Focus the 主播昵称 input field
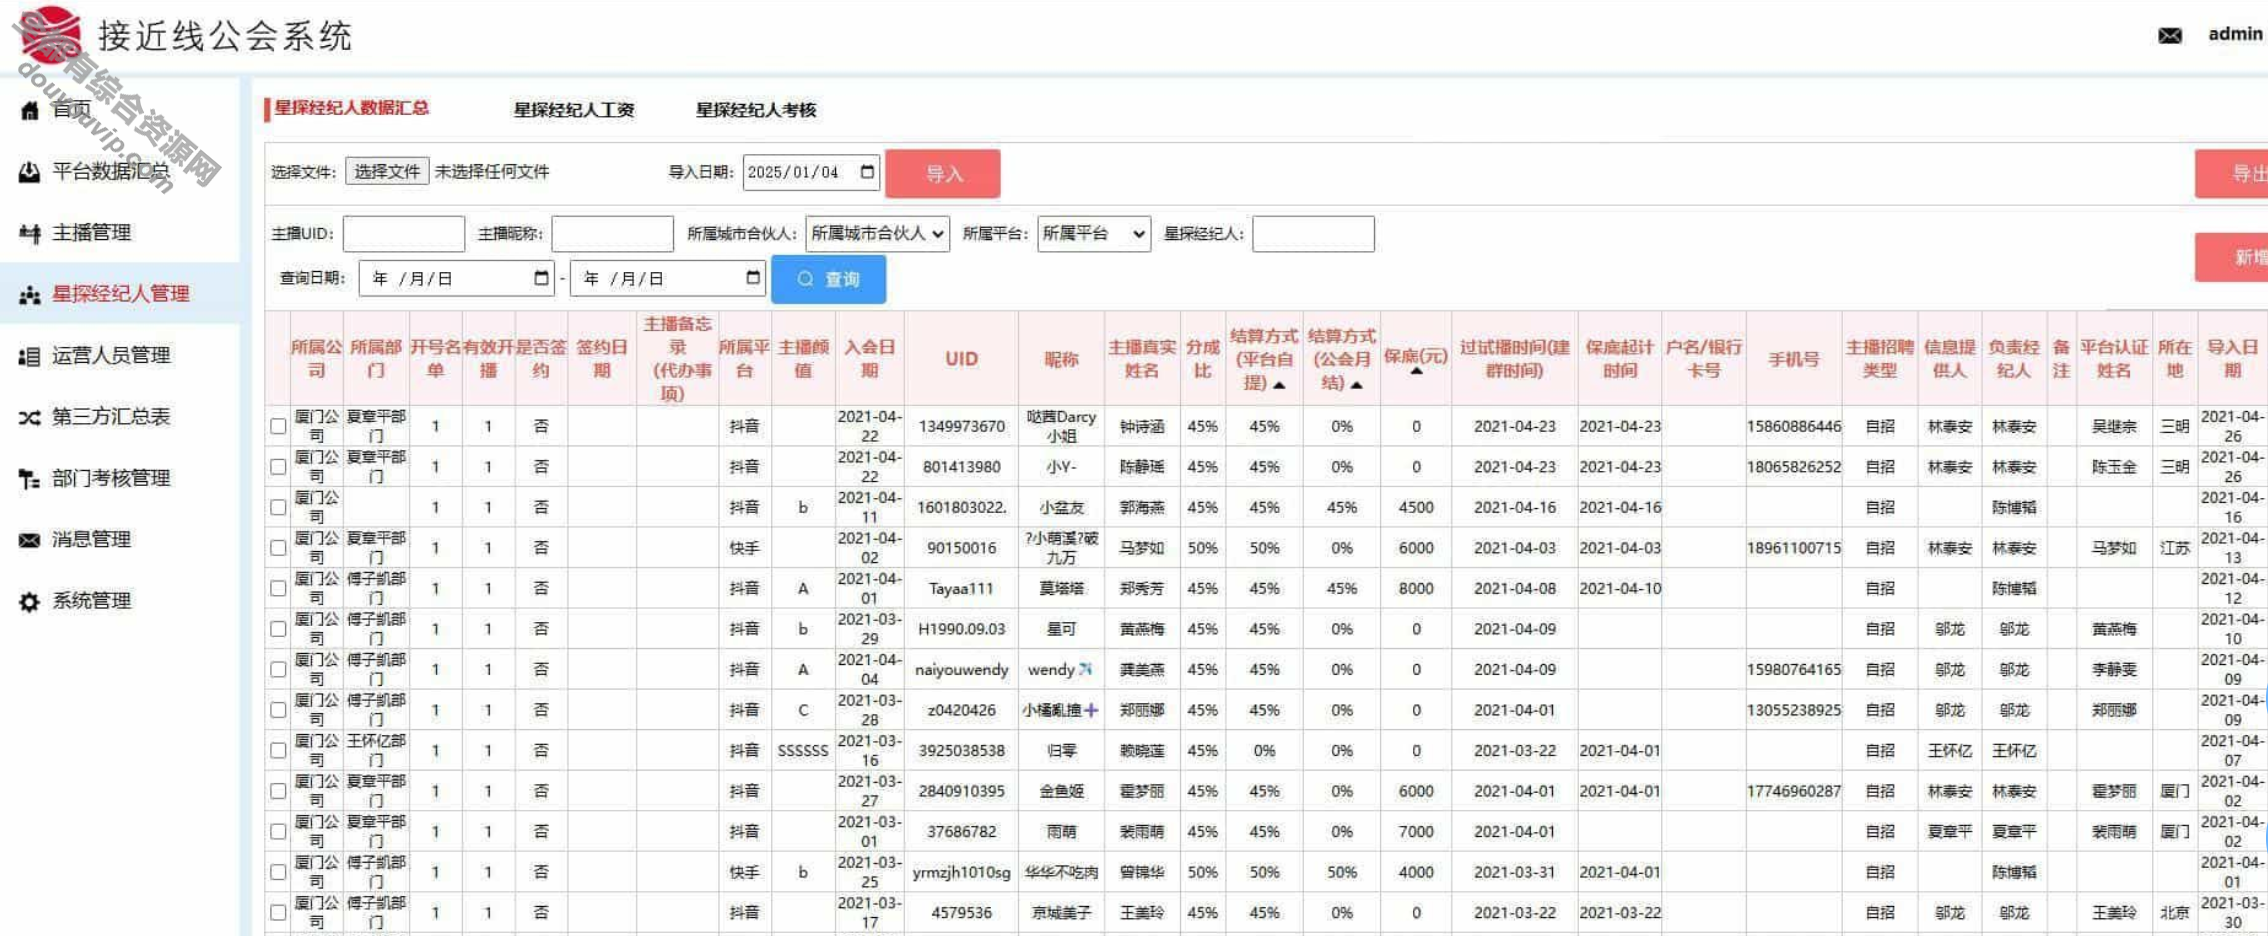 click(612, 234)
